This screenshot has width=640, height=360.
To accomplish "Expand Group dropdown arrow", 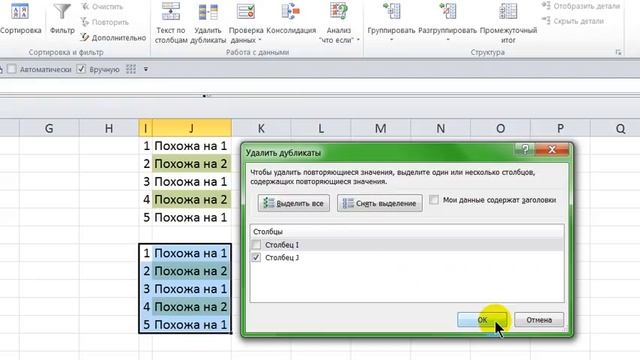I will point(391,40).
